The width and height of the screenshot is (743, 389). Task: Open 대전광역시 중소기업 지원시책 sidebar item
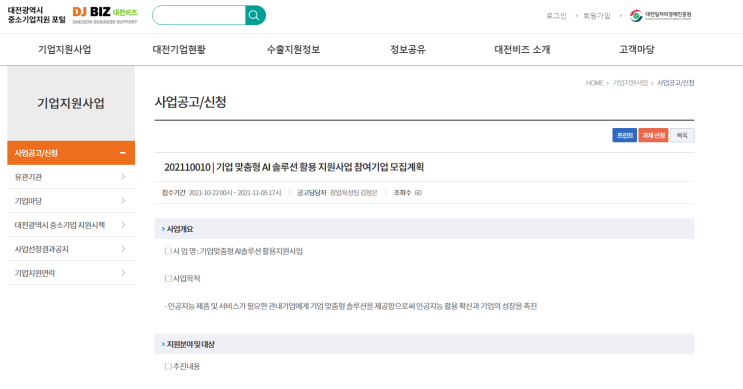pos(71,225)
